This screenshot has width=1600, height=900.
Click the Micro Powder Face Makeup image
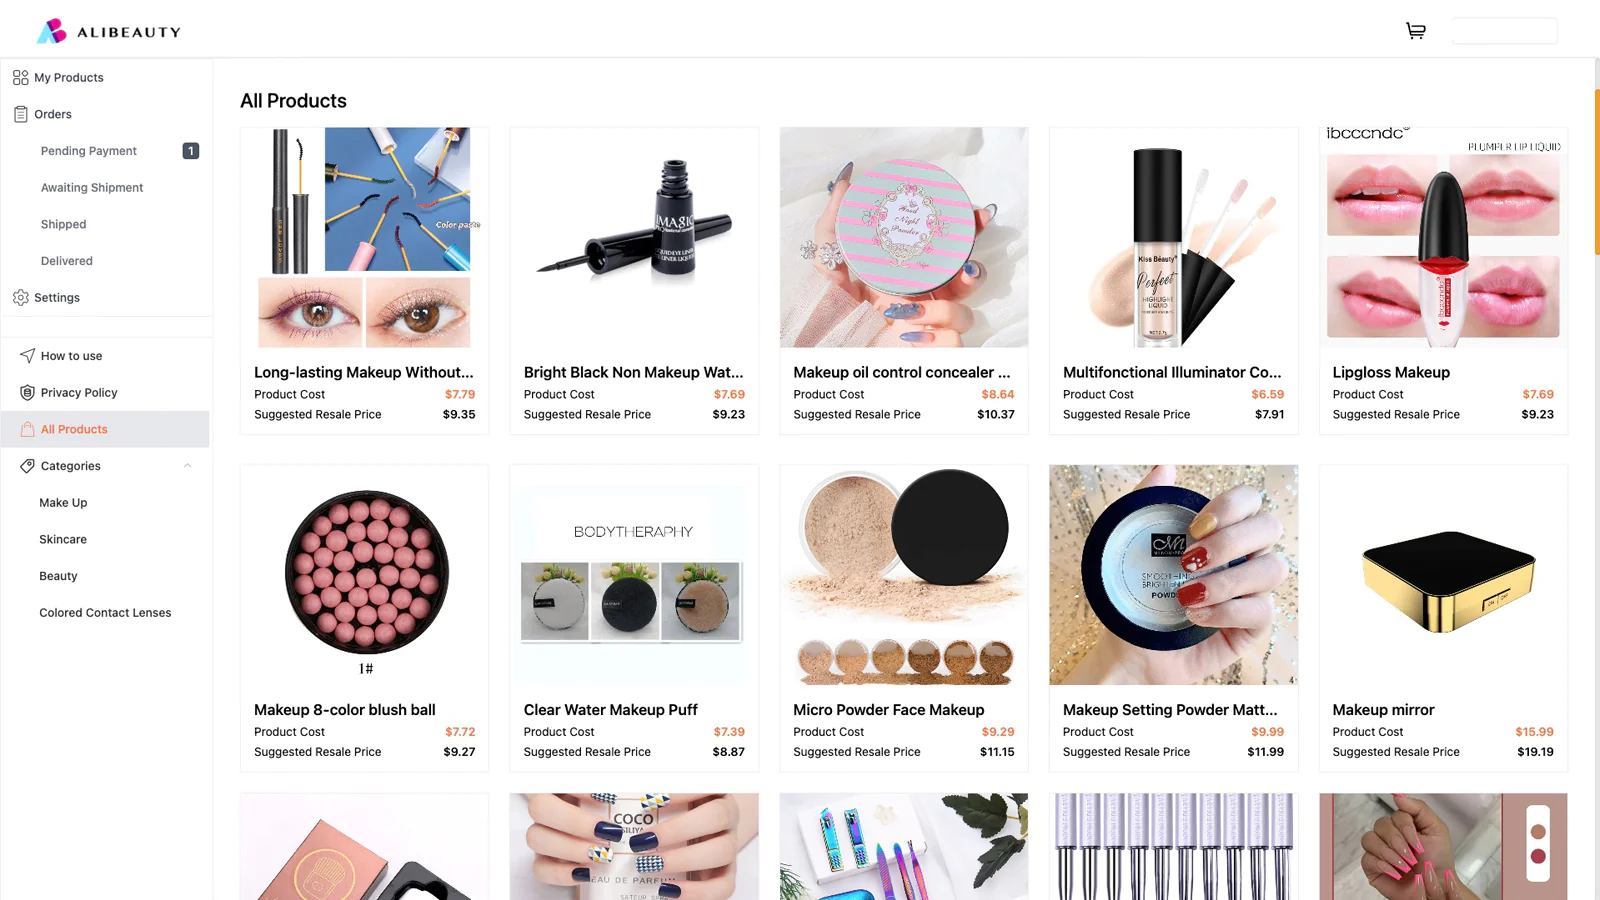(904, 575)
